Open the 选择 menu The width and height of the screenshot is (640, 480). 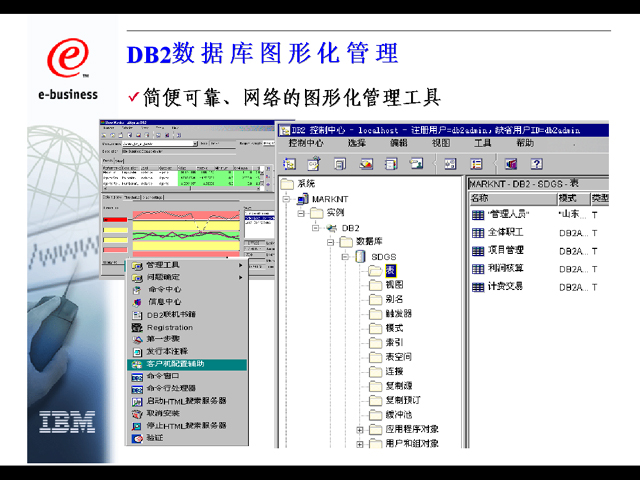[x=357, y=143]
